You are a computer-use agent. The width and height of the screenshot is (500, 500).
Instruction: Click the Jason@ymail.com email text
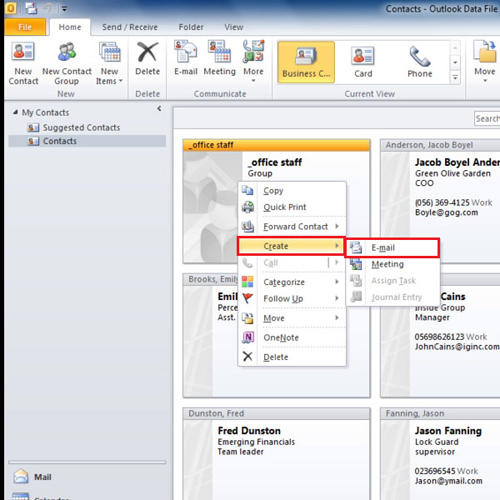(x=448, y=481)
